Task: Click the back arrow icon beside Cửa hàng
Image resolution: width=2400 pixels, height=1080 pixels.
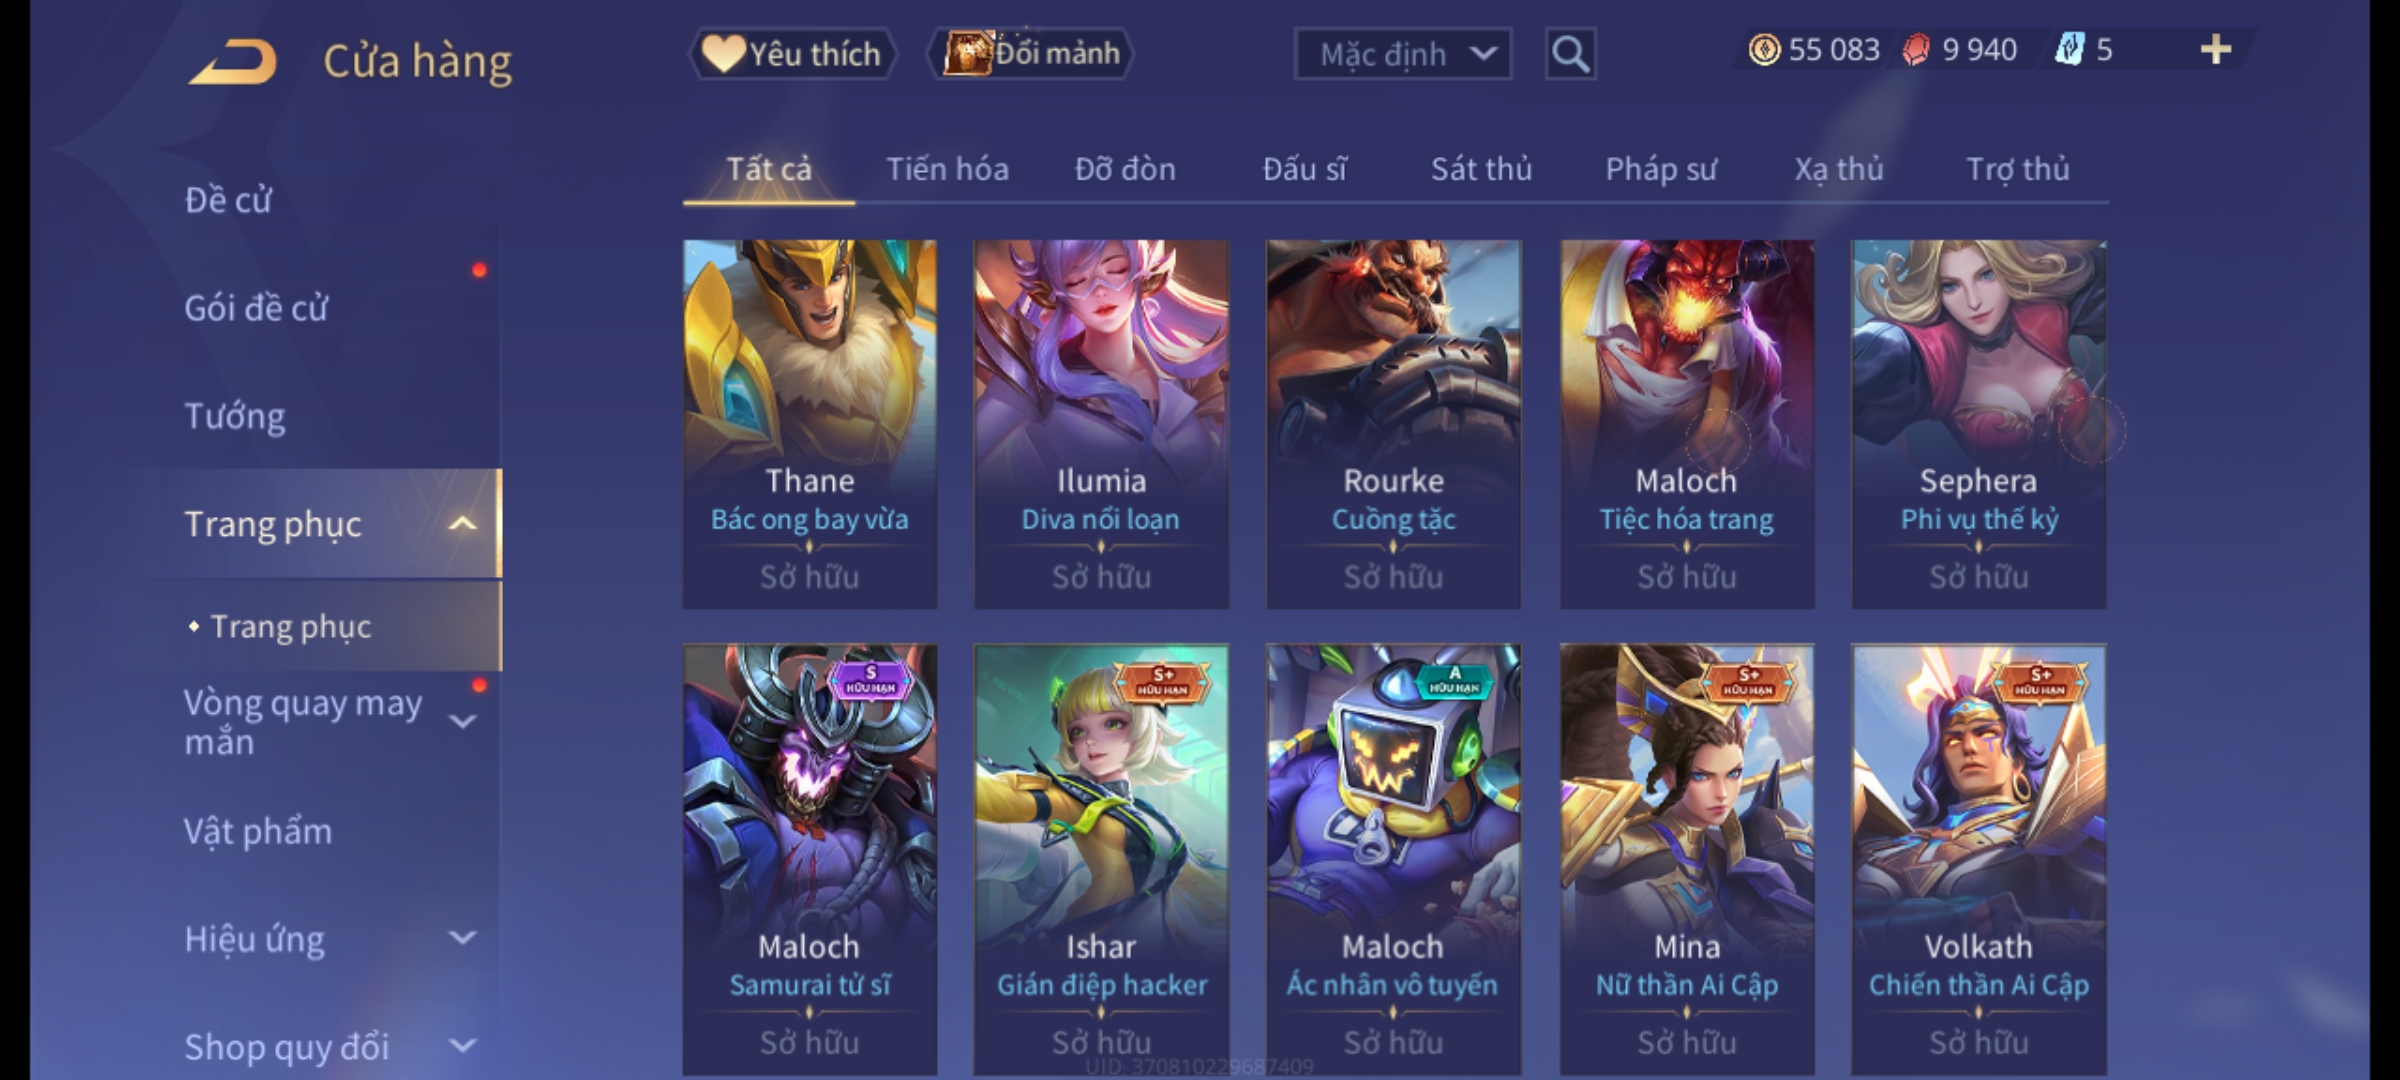Action: click(233, 62)
